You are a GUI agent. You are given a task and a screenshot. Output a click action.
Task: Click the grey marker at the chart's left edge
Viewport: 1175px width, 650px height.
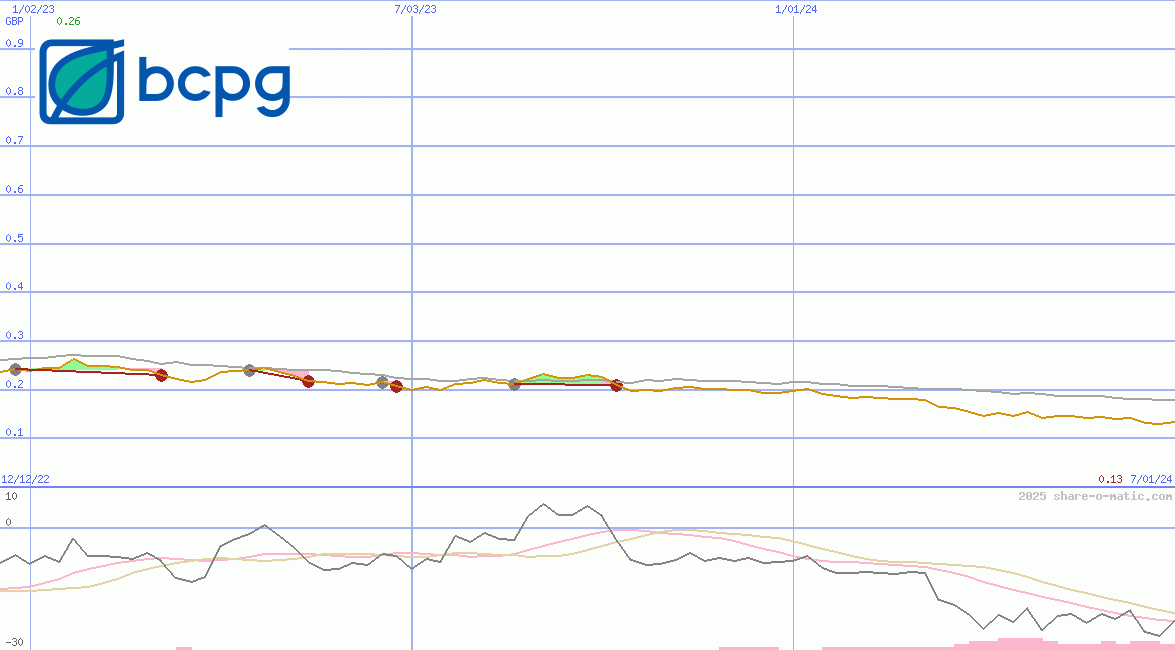tap(14, 370)
